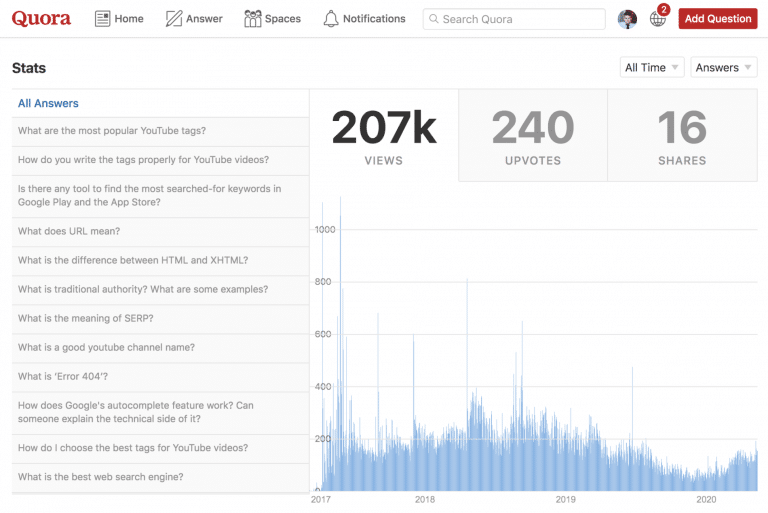Expand the Answers type dropdown
The height and width of the screenshot is (513, 768).
723,67
